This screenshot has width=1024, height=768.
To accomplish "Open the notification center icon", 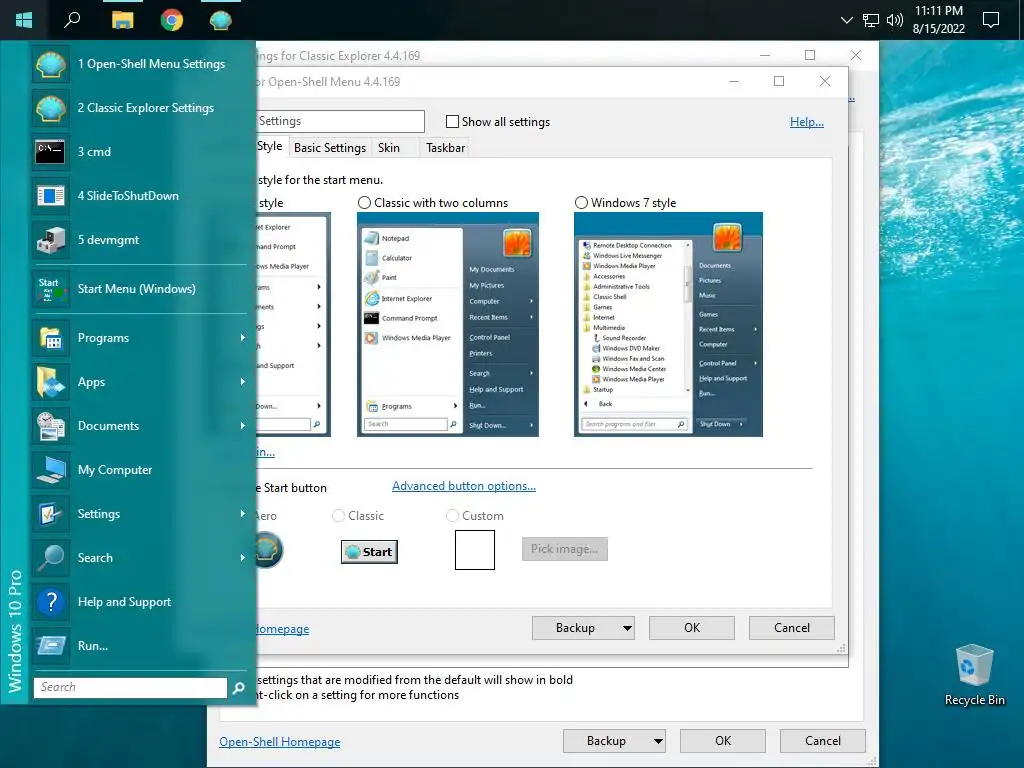I will [991, 20].
